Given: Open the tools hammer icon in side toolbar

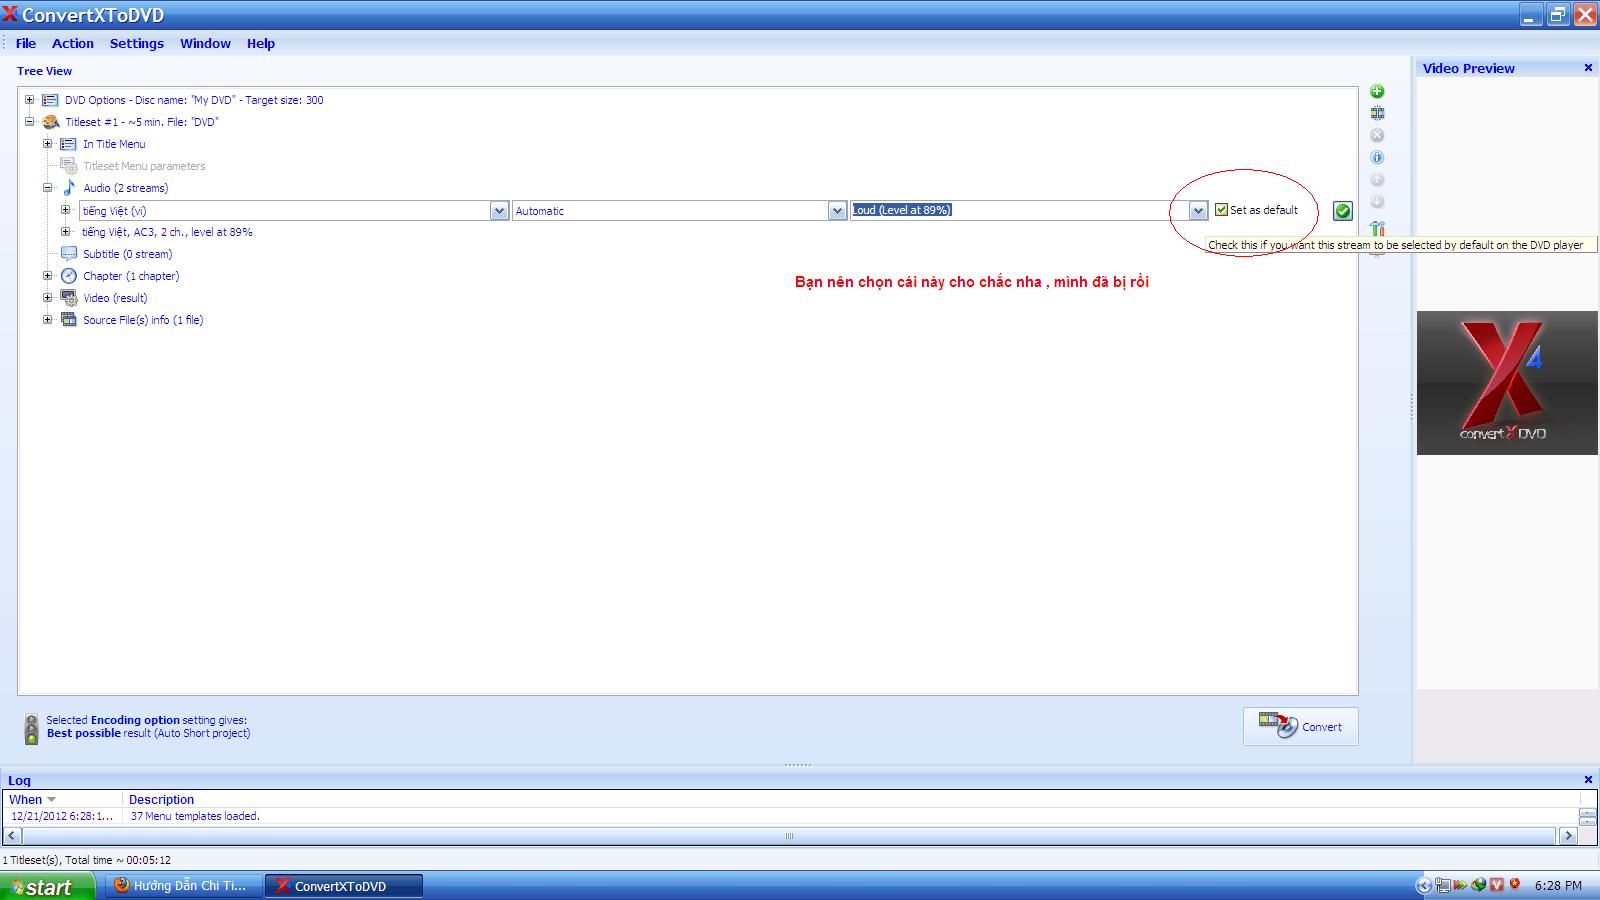Looking at the screenshot, I should tap(1377, 228).
